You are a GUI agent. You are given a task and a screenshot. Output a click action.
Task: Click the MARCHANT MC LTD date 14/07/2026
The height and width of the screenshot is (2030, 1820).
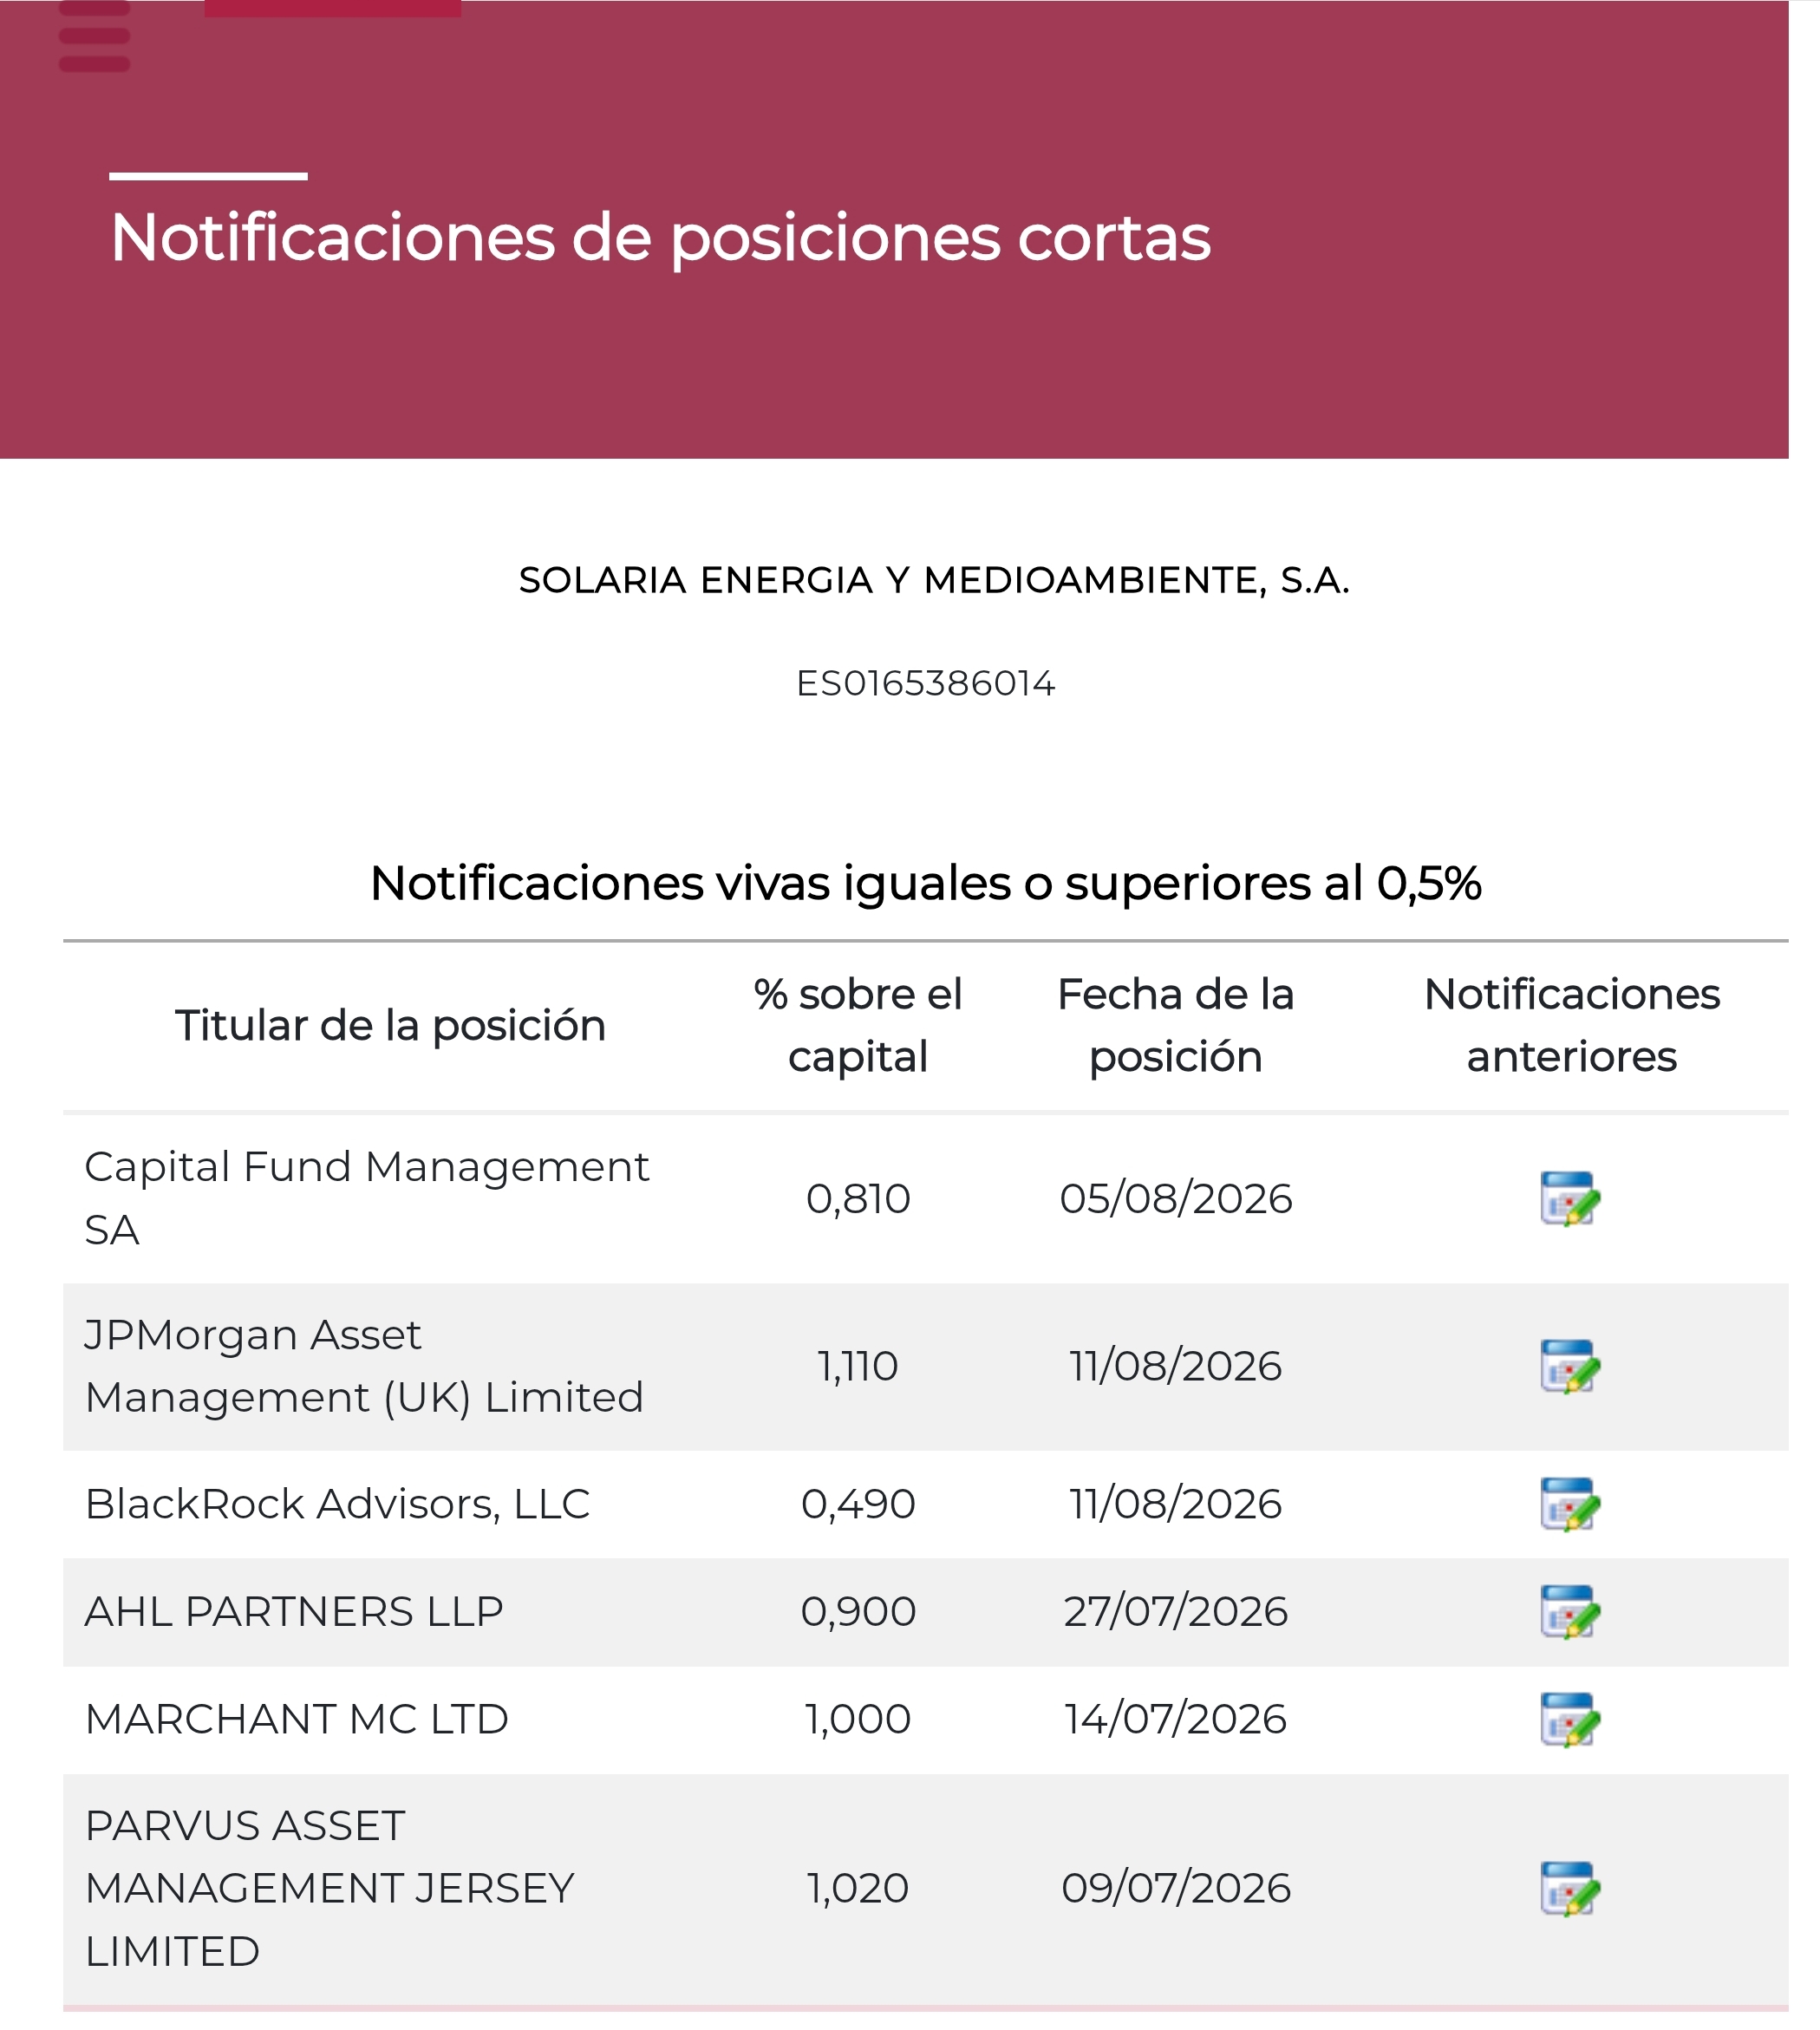tap(1176, 1719)
